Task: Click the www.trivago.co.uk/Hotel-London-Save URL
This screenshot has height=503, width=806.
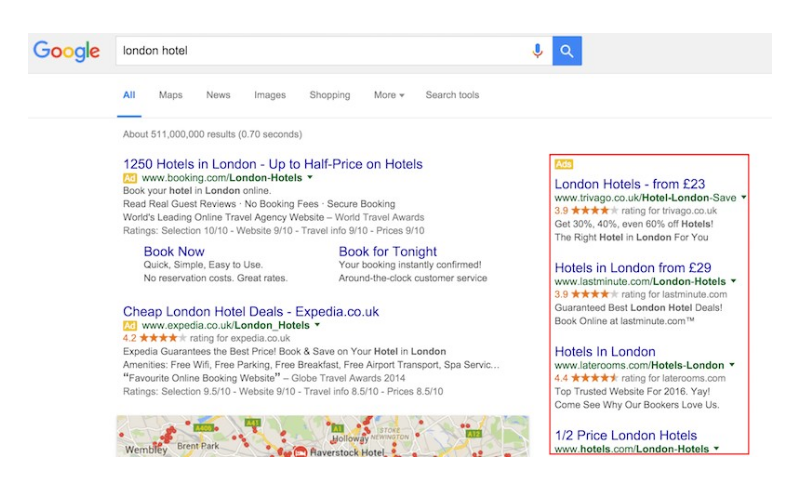Action: (645, 198)
